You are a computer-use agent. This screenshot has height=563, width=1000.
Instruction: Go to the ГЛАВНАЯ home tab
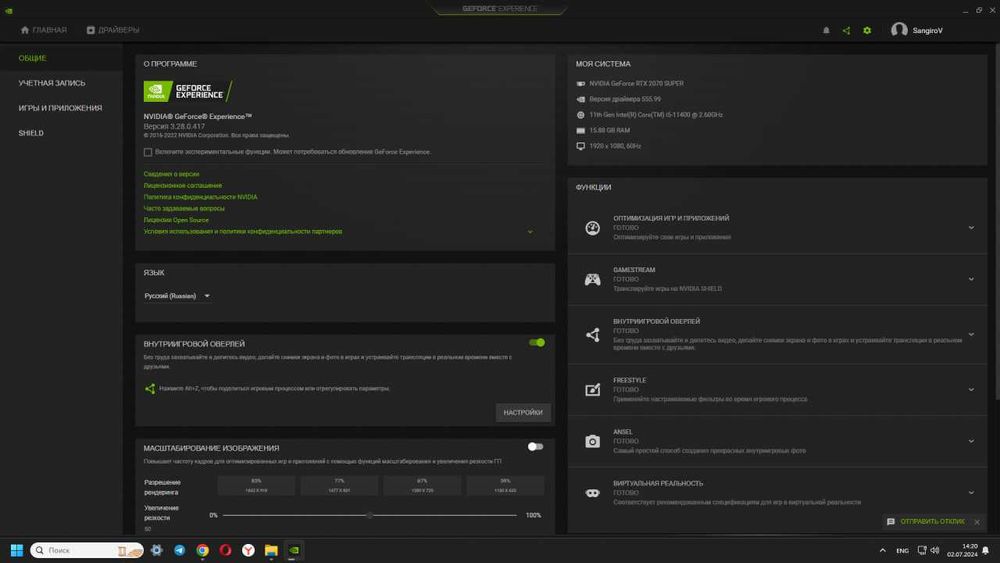[x=43, y=30]
